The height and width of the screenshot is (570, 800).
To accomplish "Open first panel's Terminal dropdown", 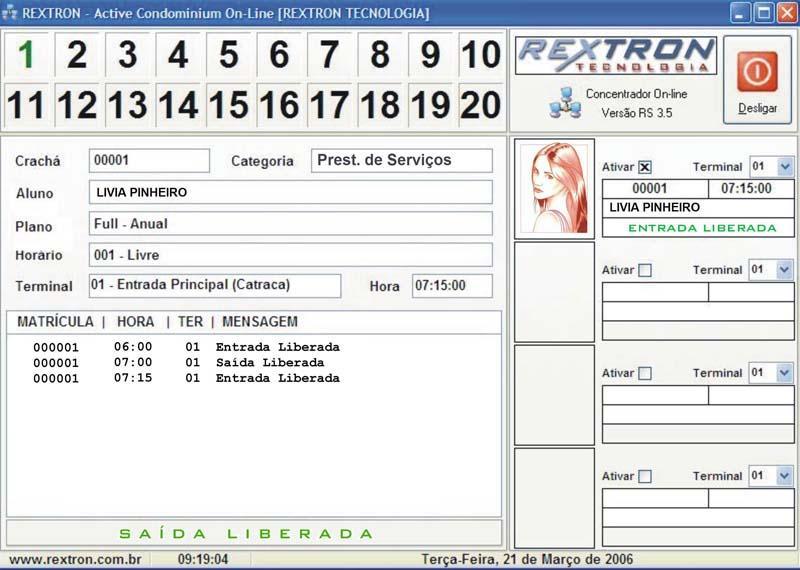I will point(785,166).
